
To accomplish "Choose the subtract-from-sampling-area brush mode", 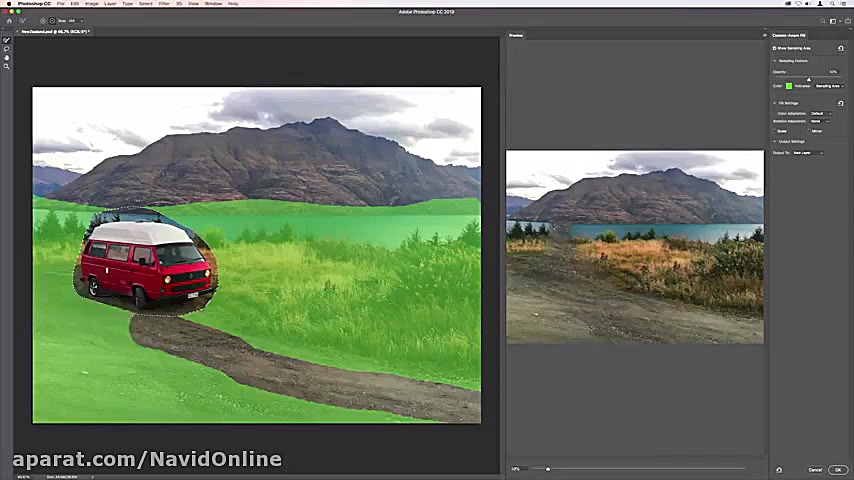I will pos(52,21).
